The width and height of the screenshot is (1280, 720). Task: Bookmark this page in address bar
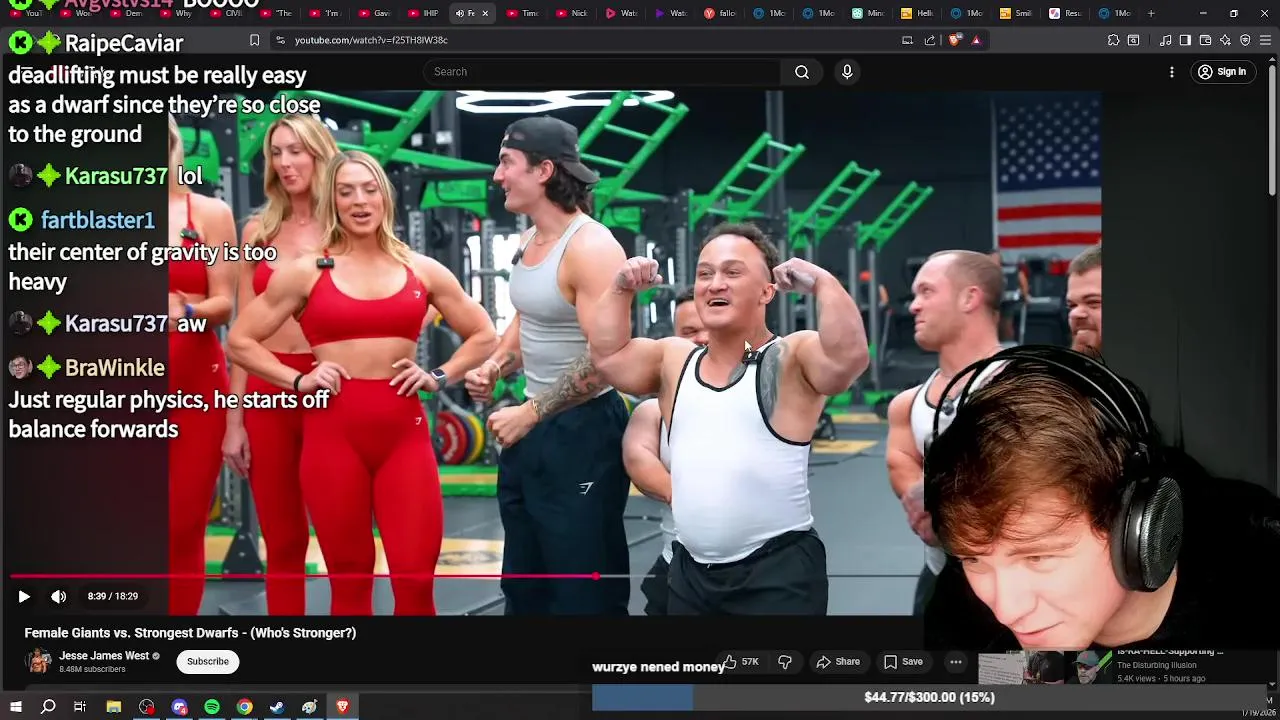(254, 40)
